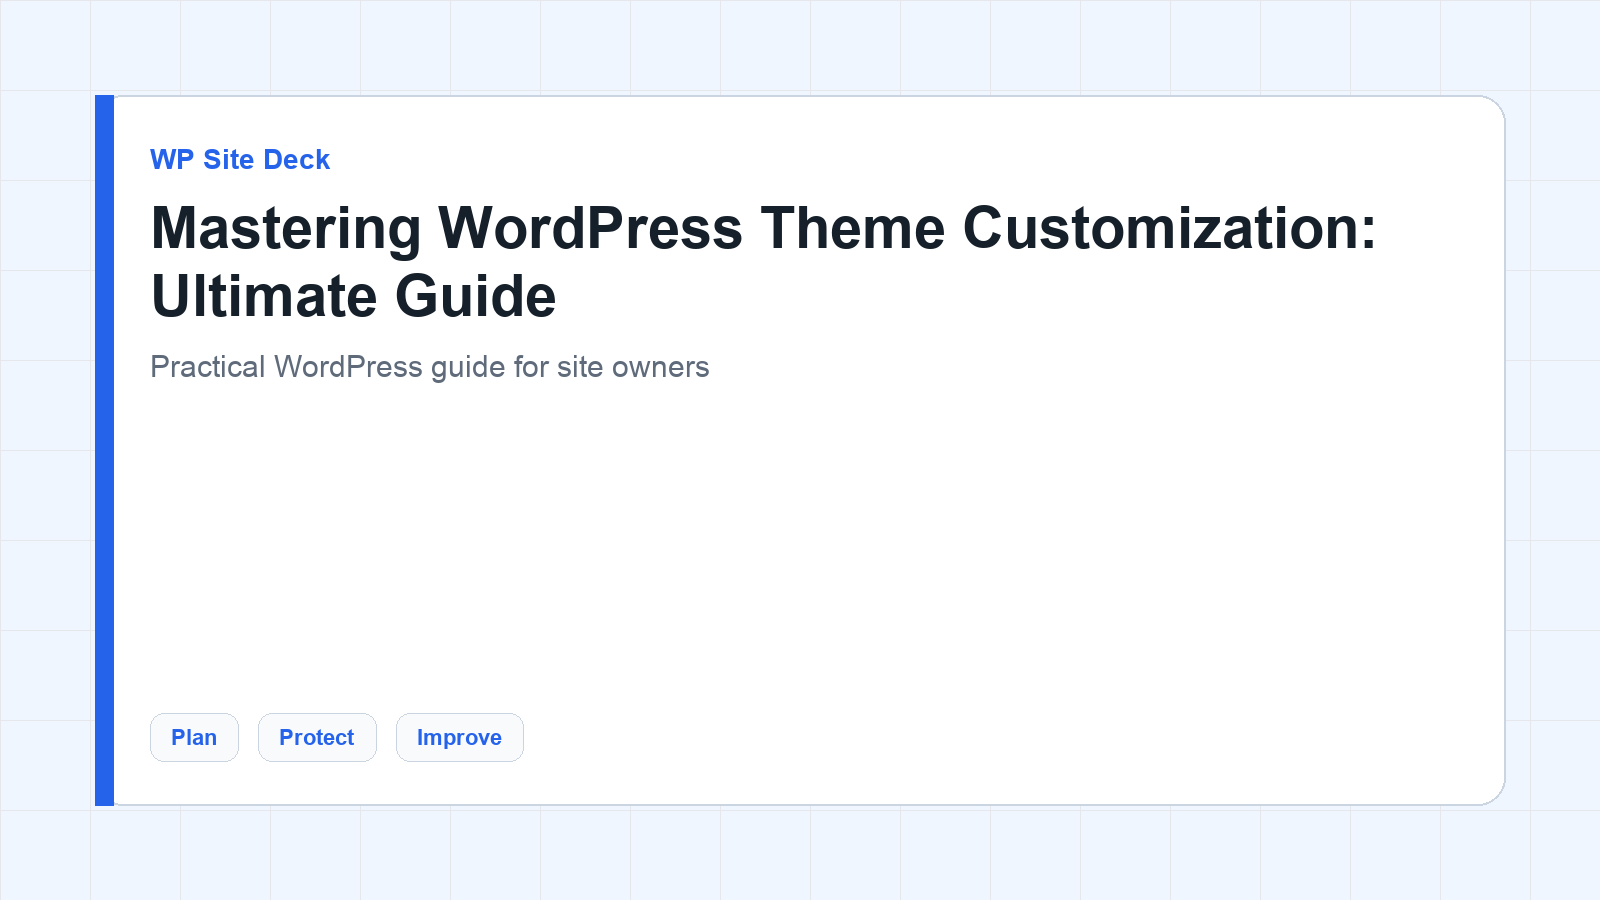Select the Protect tag
1600x900 pixels.
pyautogui.click(x=317, y=737)
